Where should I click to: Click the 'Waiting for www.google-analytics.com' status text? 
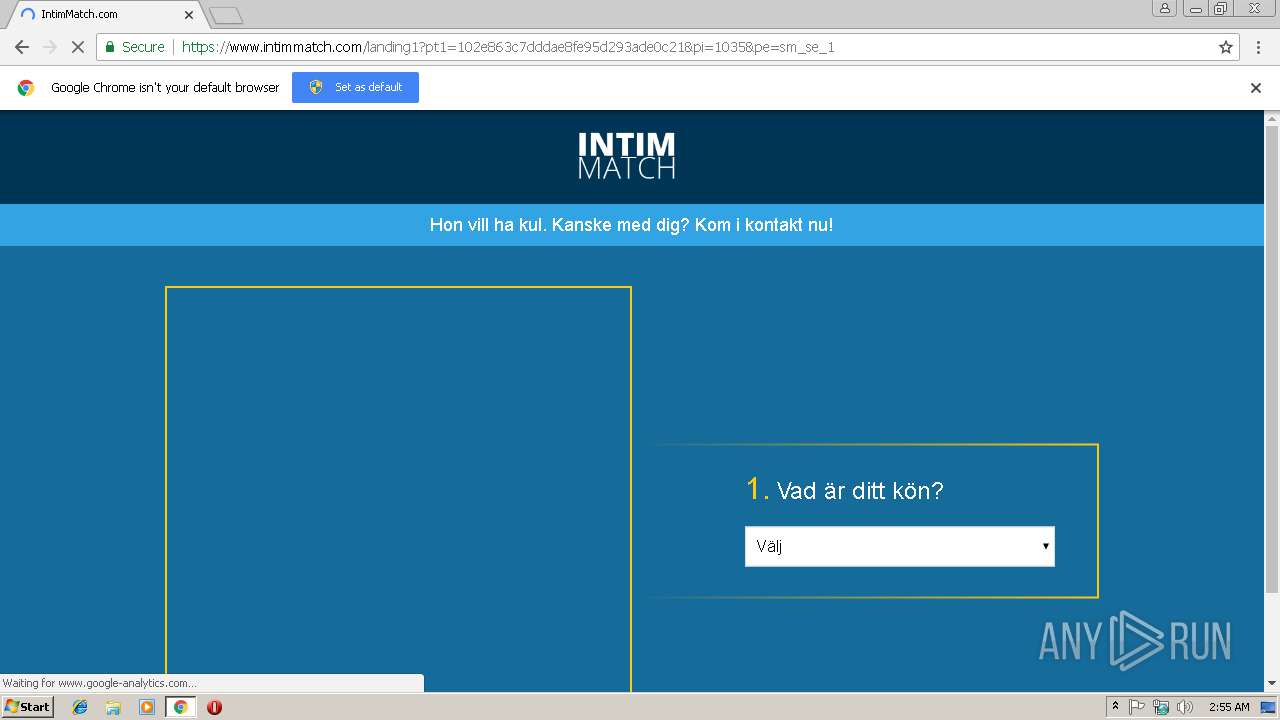click(99, 683)
